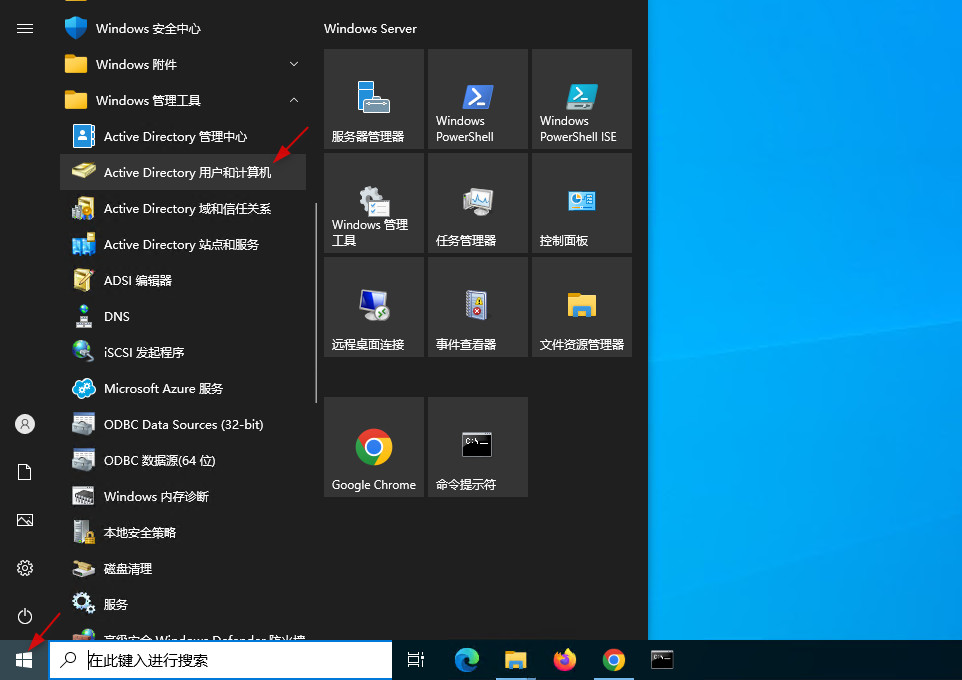Image resolution: width=962 pixels, height=680 pixels.
Task: Open 服务 from the admin tools list
Action: click(x=183, y=605)
